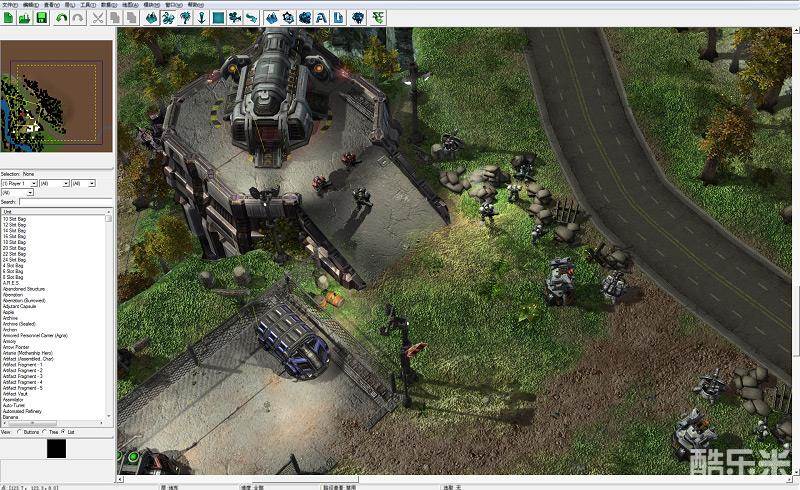This screenshot has height=490, width=800.
Task: Click the New document toolbar icon
Action: pos(8,18)
